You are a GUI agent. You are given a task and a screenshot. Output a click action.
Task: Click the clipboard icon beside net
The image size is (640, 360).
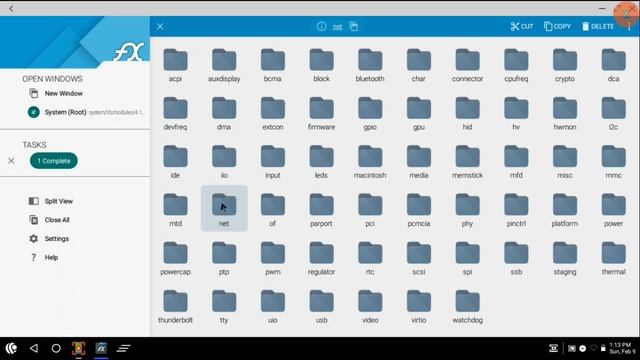[353, 27]
